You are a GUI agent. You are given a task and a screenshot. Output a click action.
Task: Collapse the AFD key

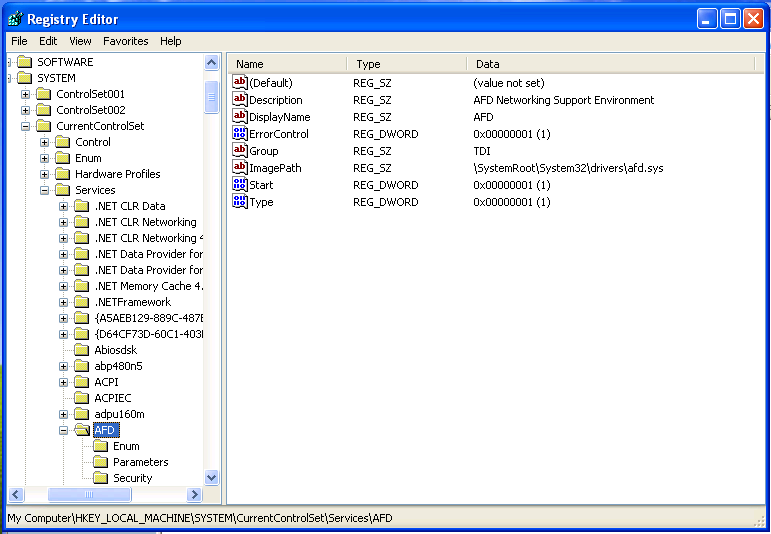tap(64, 430)
